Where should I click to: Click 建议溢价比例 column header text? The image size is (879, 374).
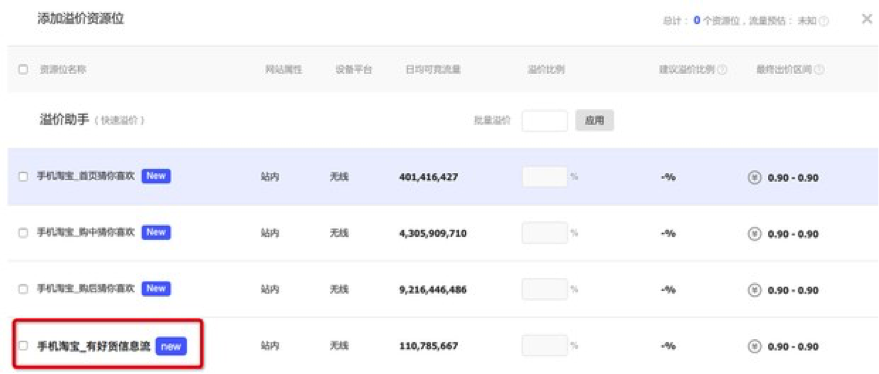(x=687, y=70)
